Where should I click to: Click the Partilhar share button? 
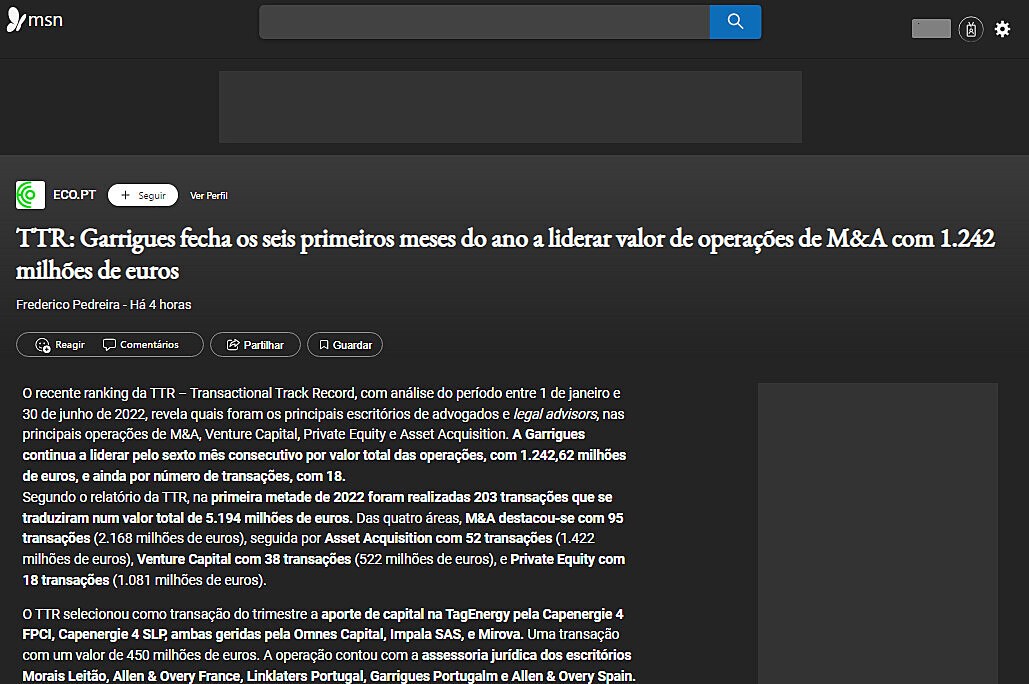pos(255,345)
